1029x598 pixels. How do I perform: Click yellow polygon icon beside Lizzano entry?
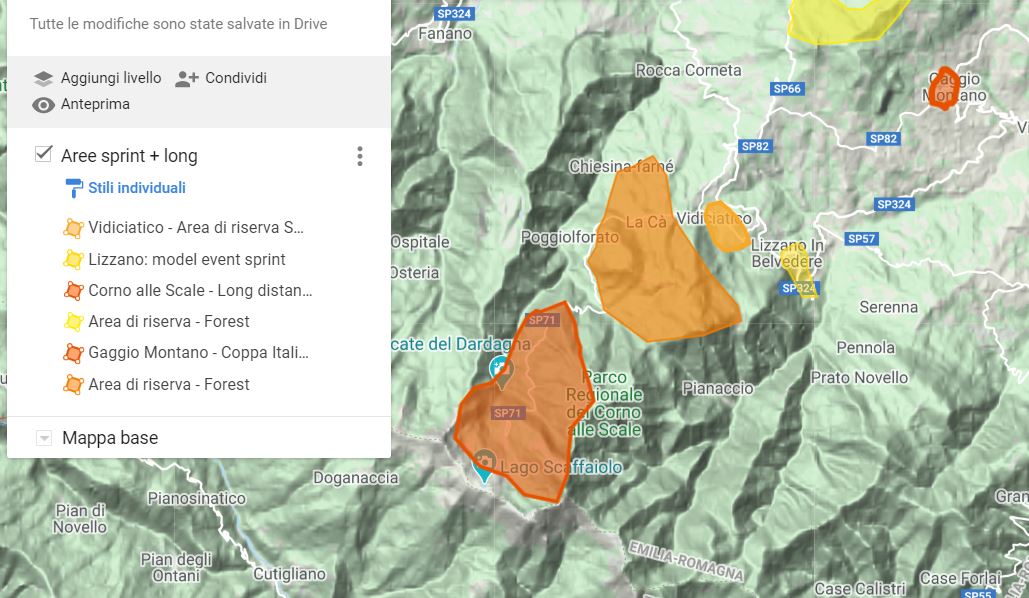(x=73, y=260)
